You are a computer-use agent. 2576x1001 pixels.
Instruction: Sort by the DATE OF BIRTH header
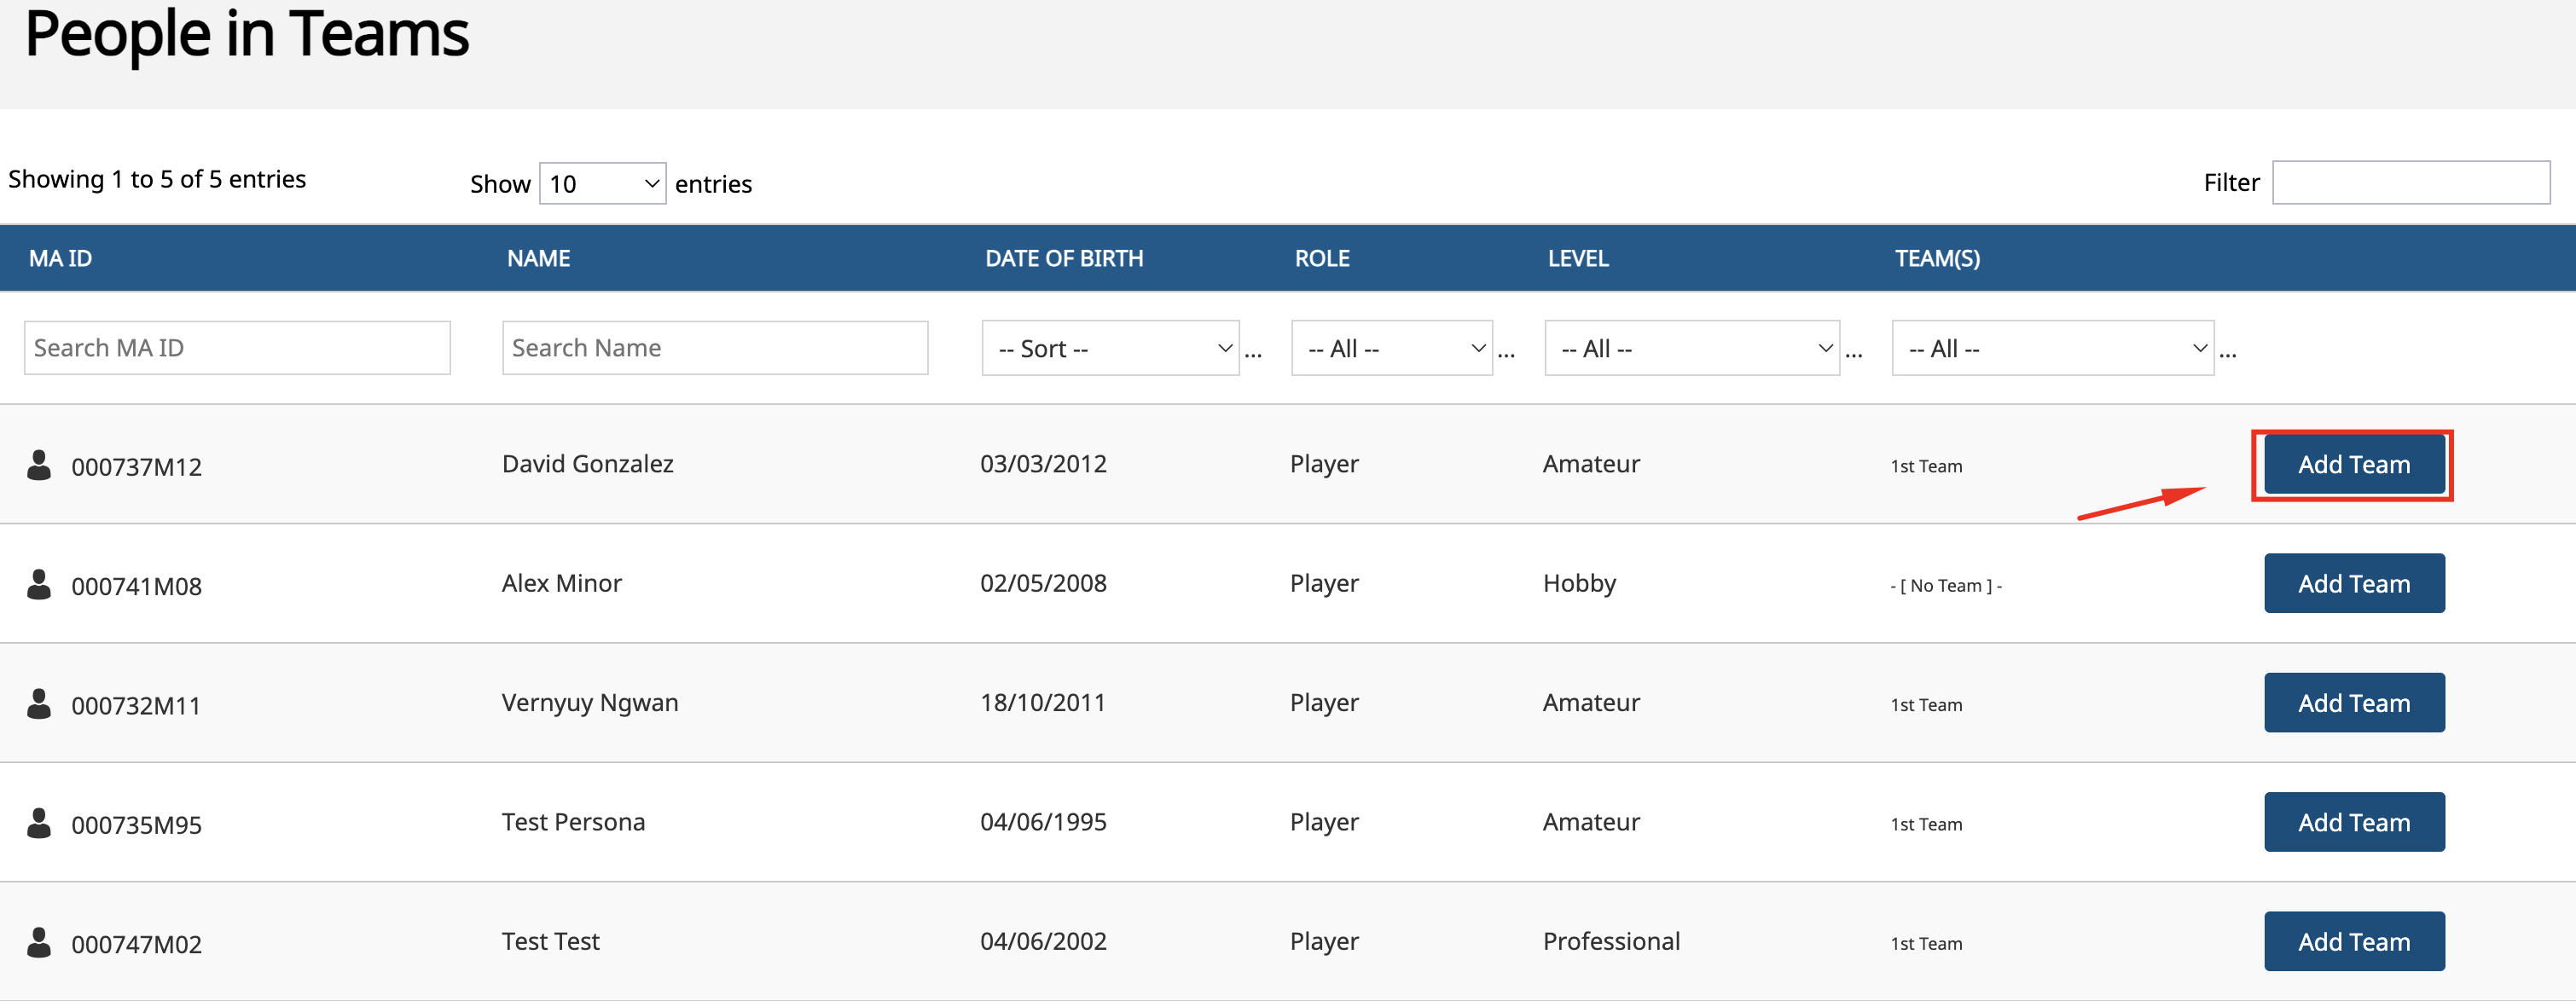click(x=1063, y=259)
